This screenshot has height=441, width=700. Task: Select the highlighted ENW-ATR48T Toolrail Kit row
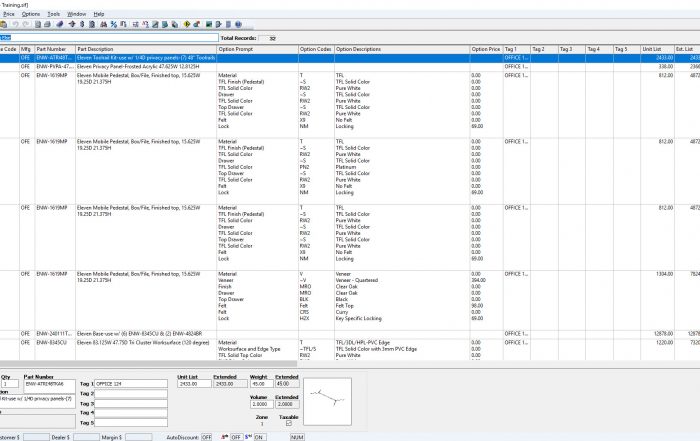[x=350, y=58]
